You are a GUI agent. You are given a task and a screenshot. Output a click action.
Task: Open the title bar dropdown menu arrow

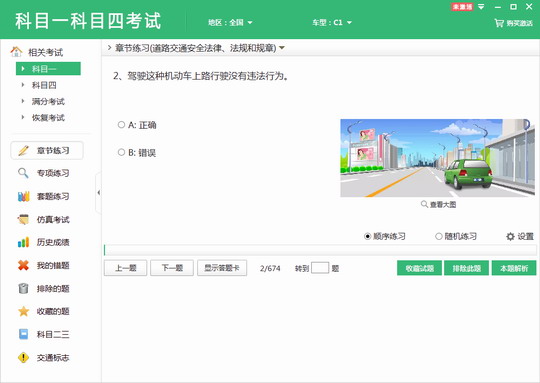[x=481, y=7]
